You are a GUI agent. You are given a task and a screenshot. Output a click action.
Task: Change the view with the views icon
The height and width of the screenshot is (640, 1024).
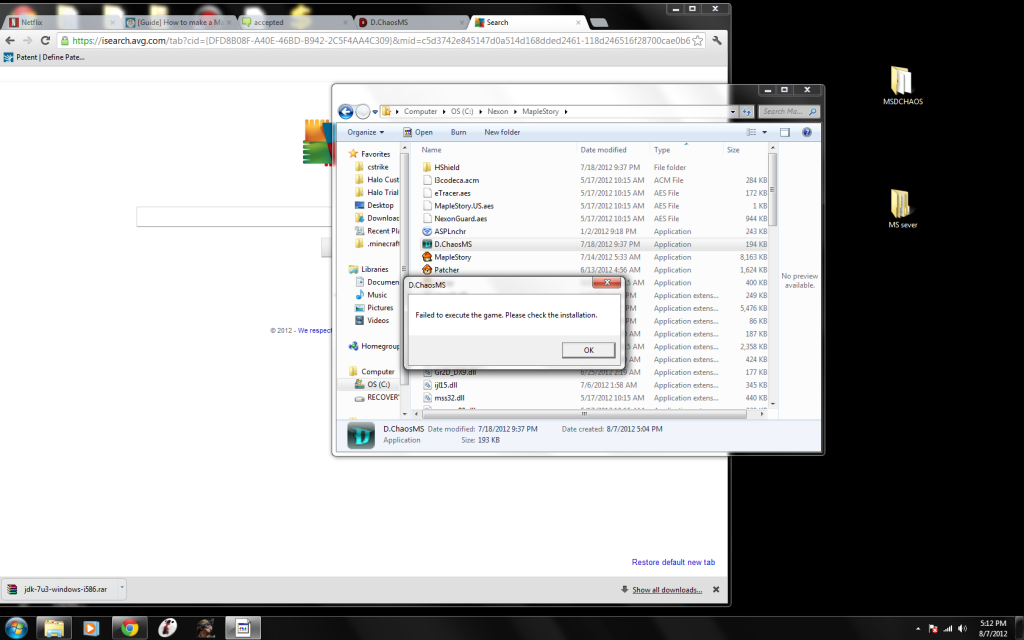click(752, 132)
